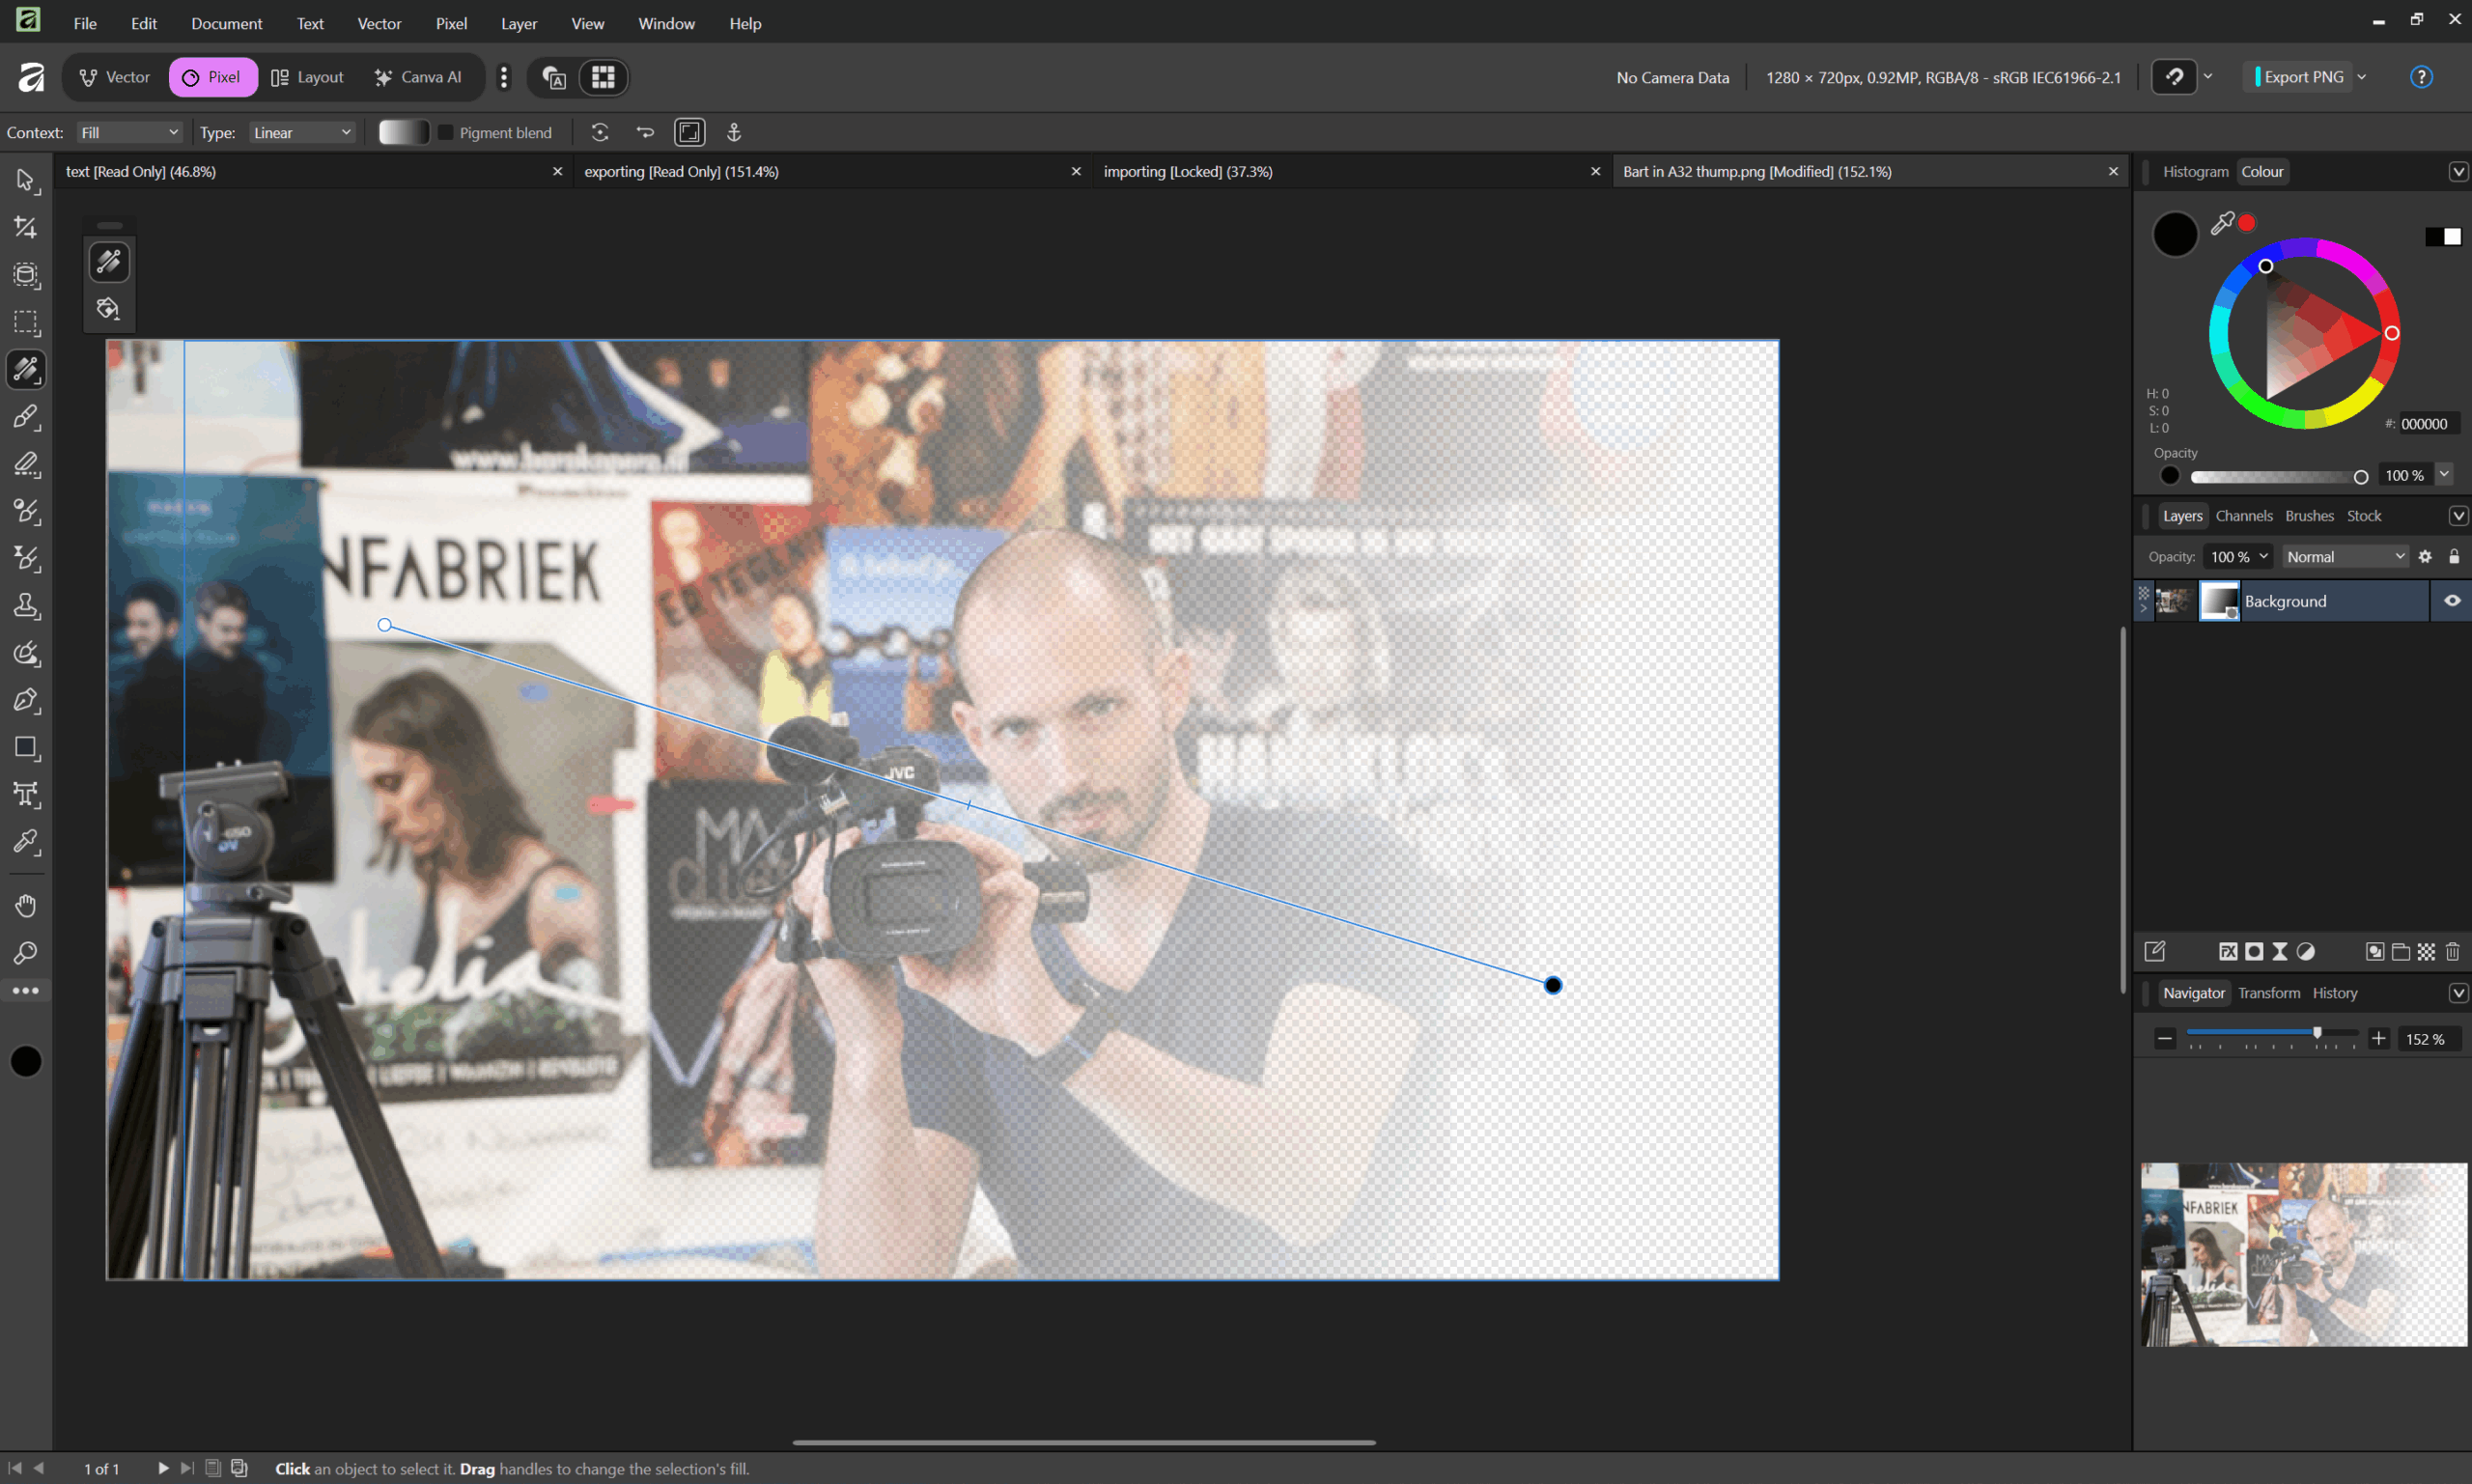Click the Rectangle shape tool
This screenshot has width=2472, height=1484.
pyautogui.click(x=25, y=748)
